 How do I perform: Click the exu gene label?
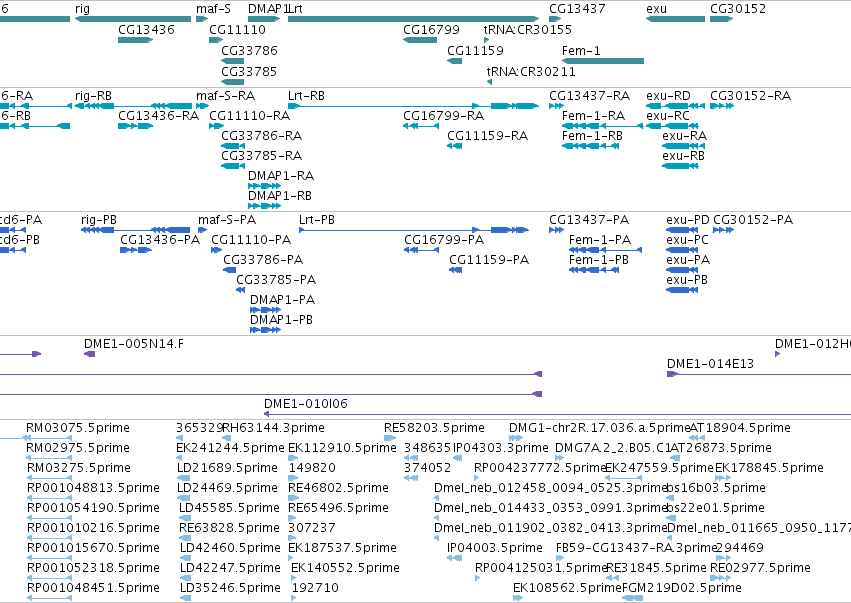657,9
